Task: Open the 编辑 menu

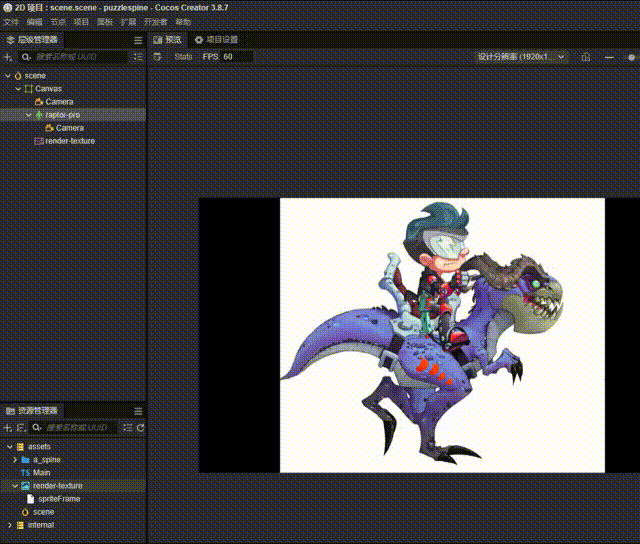Action: [x=35, y=22]
